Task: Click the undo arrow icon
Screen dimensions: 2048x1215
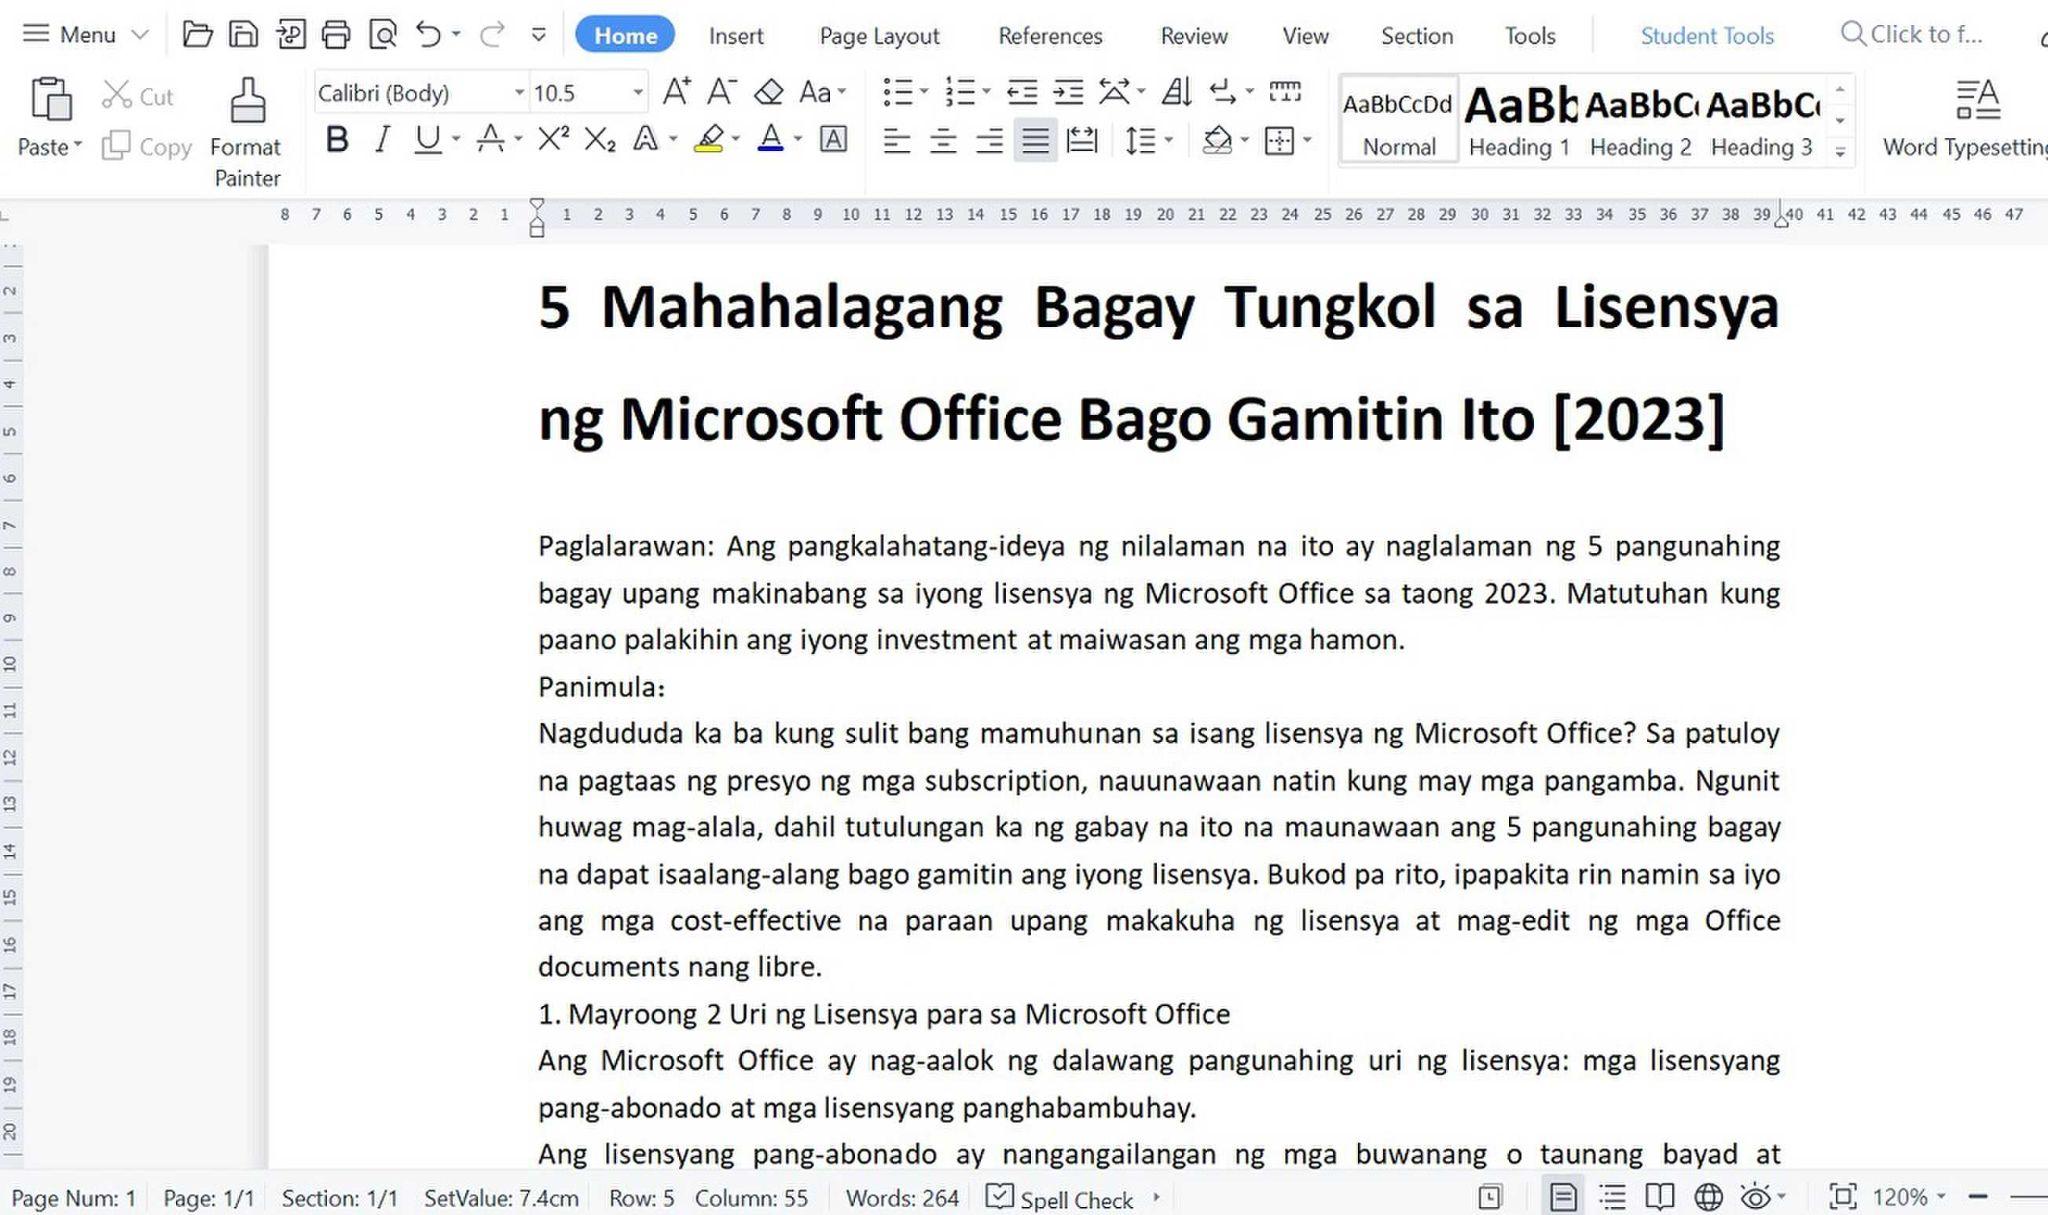Action: (429, 35)
